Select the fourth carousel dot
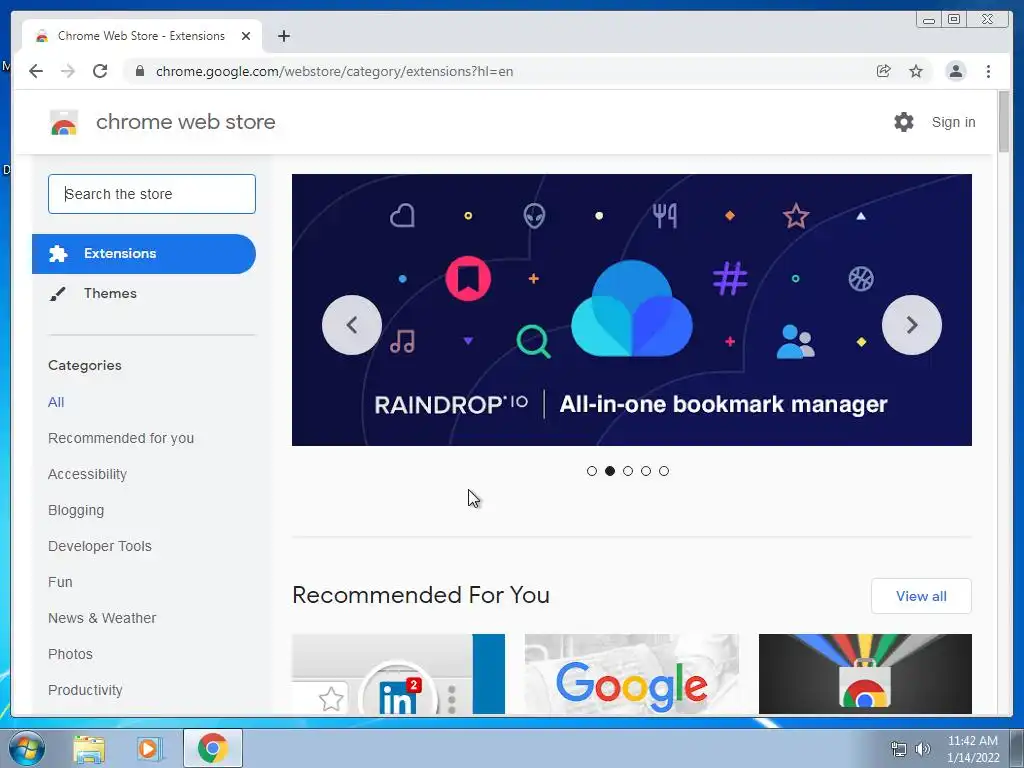 [646, 471]
